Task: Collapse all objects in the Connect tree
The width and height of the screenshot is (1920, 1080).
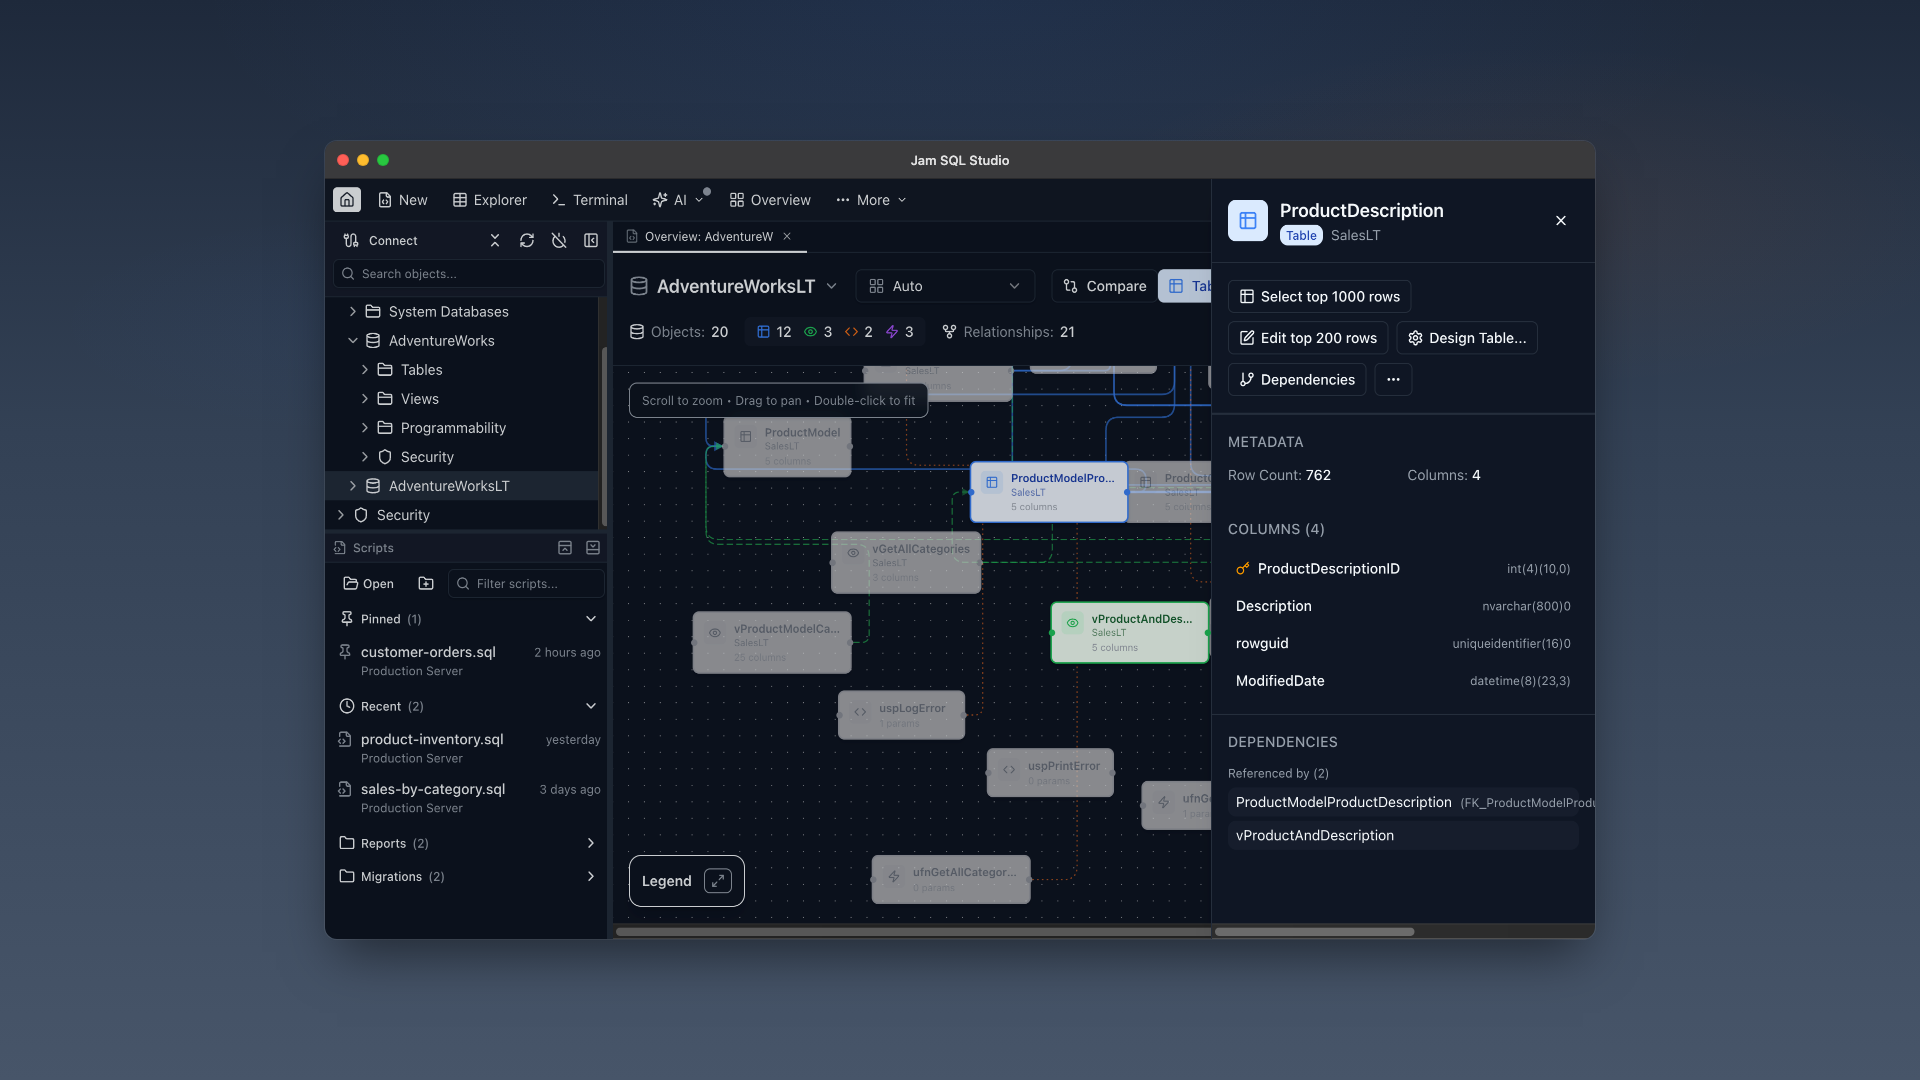Action: click(x=494, y=240)
